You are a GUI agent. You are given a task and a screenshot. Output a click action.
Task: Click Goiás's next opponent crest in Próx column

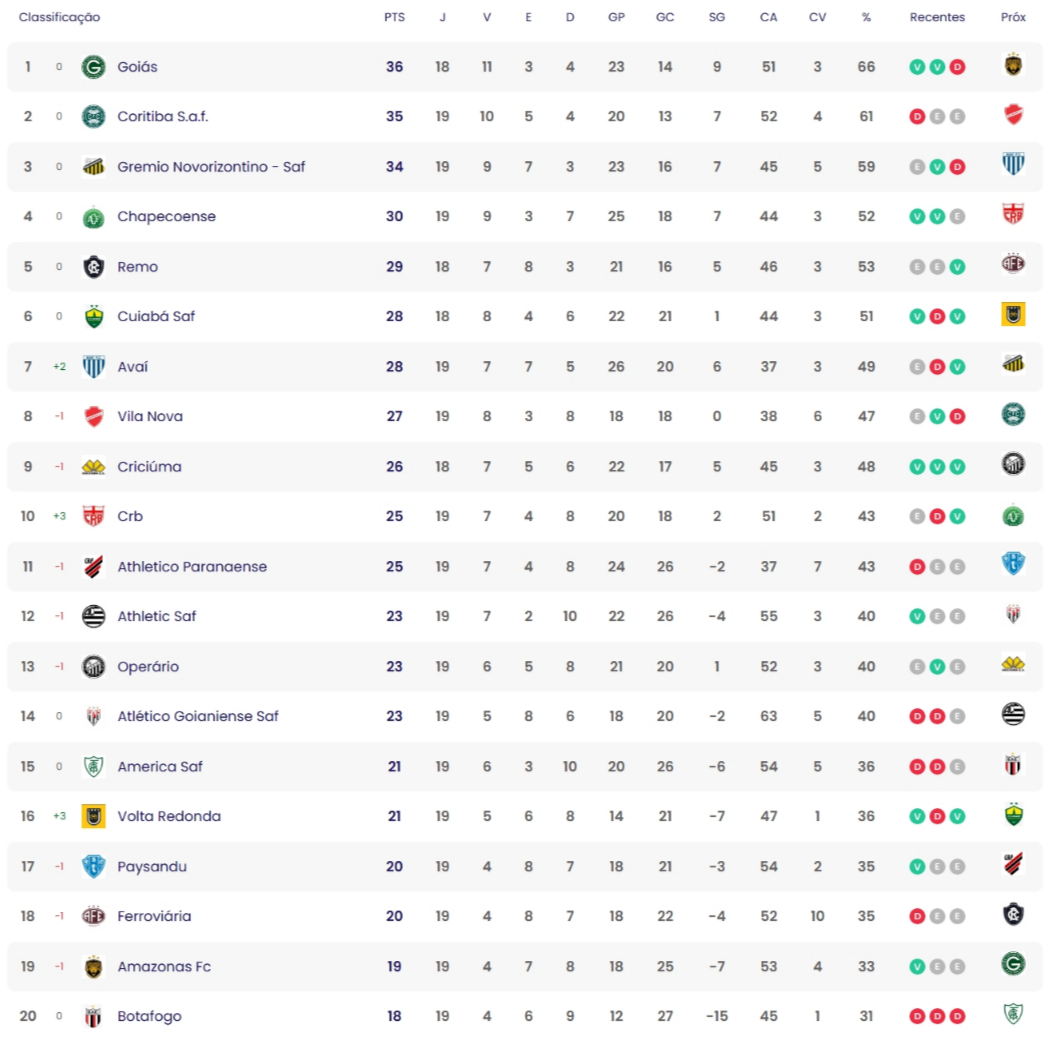(1013, 65)
